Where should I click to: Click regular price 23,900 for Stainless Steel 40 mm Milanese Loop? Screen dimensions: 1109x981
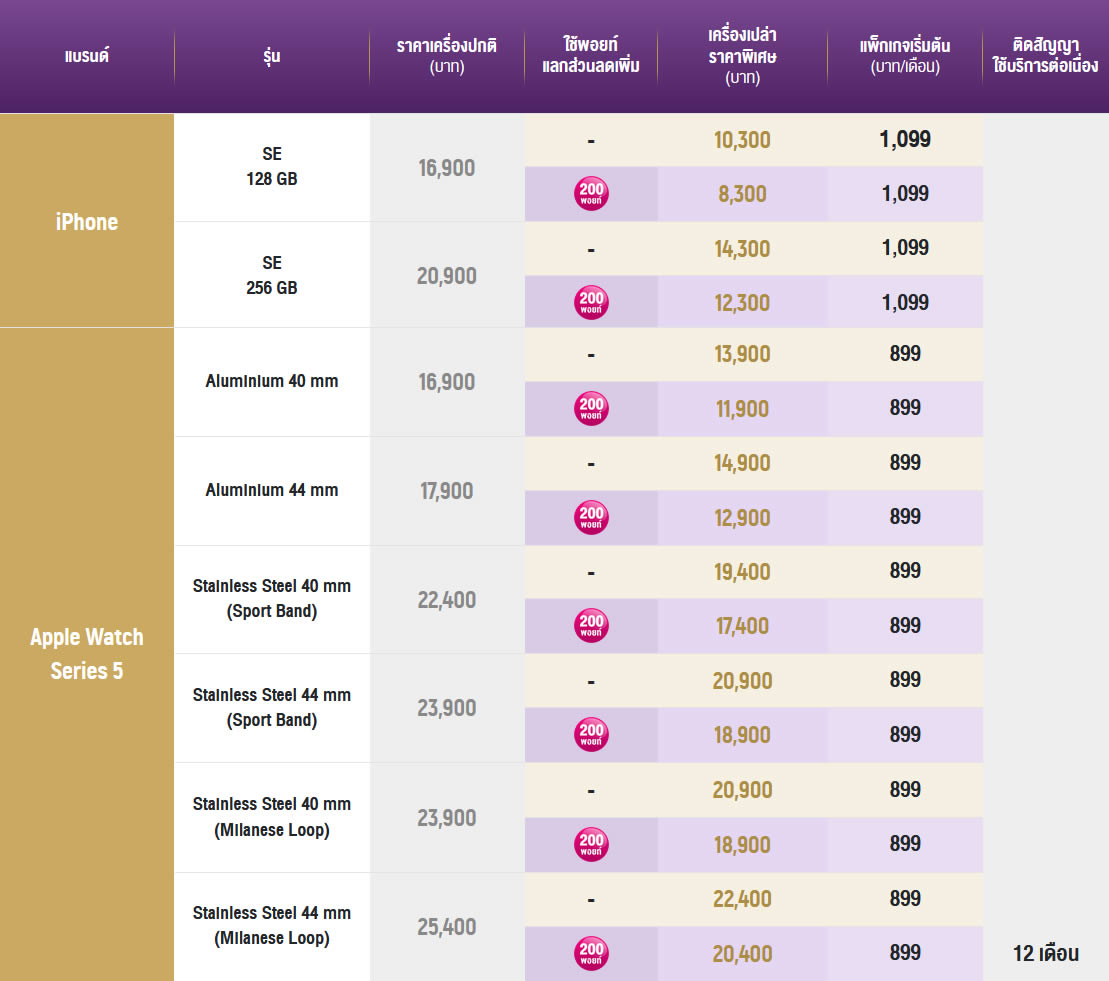[446, 818]
